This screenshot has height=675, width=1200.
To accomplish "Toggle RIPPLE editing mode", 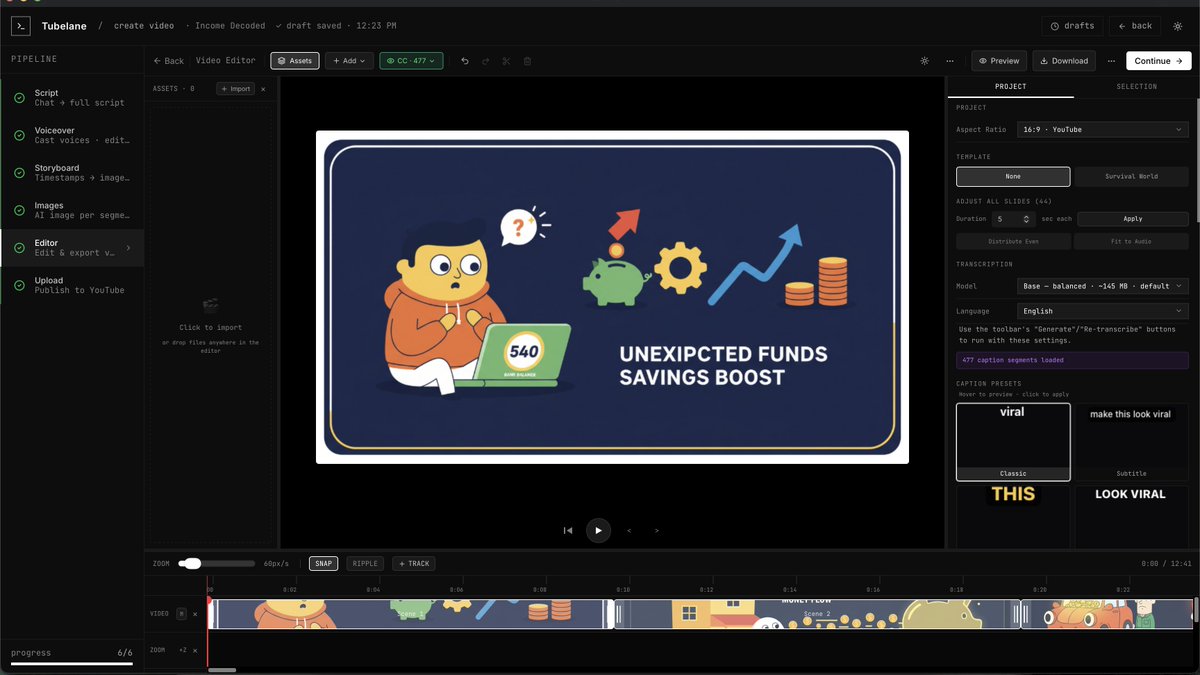I will click(x=366, y=563).
